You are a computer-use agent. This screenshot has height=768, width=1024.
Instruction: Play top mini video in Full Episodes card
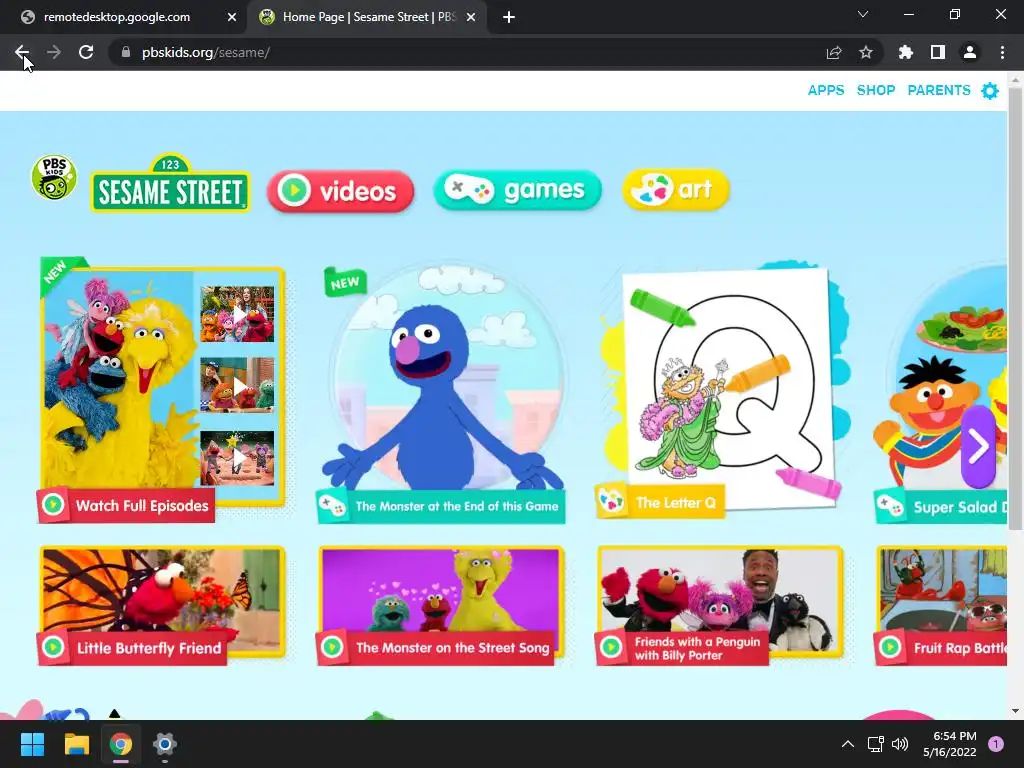pyautogui.click(x=237, y=314)
